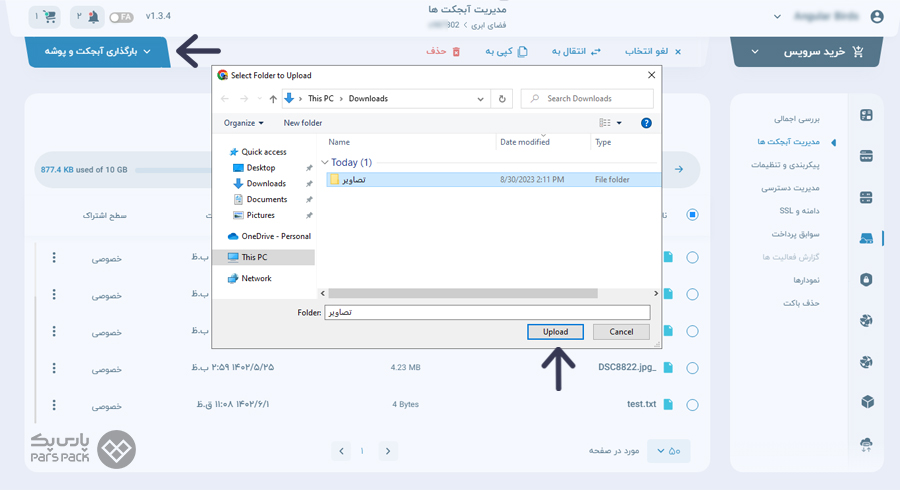The width and height of the screenshot is (900, 490).
Task: Go to previous page in pagination
Action: [x=342, y=451]
